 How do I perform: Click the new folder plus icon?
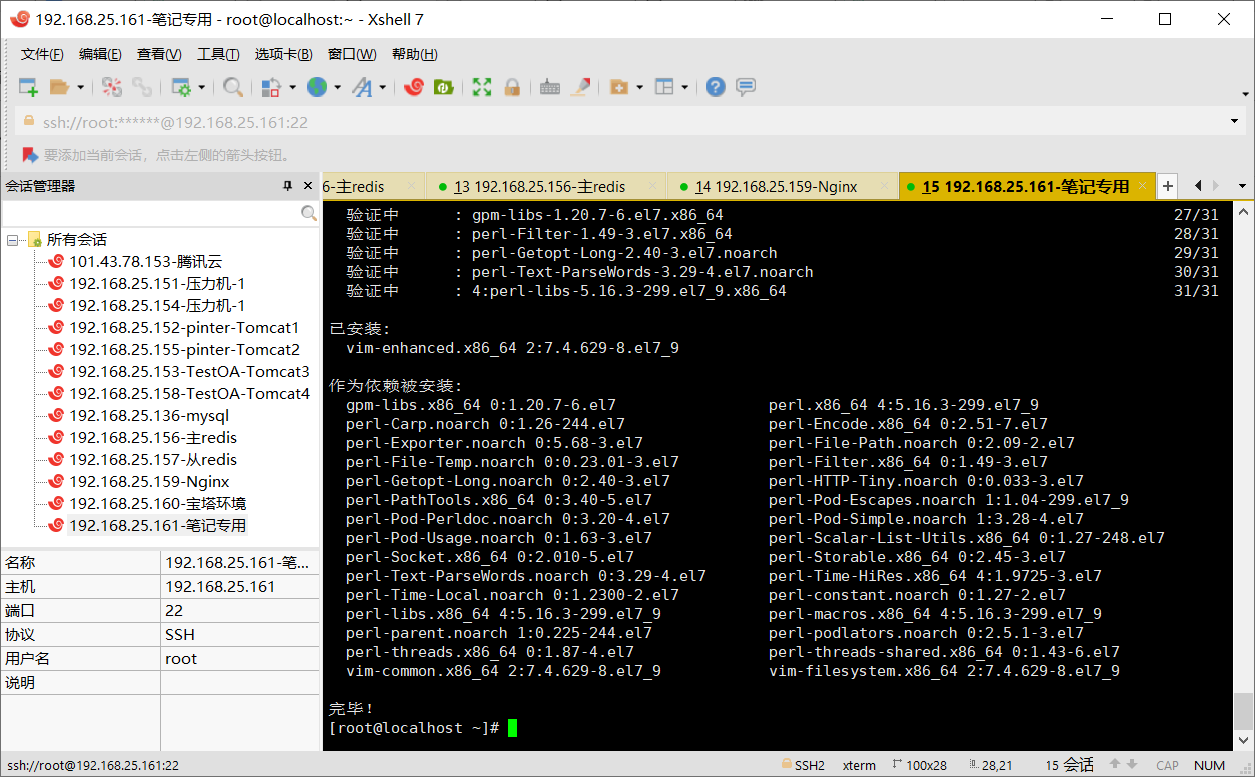(x=619, y=87)
